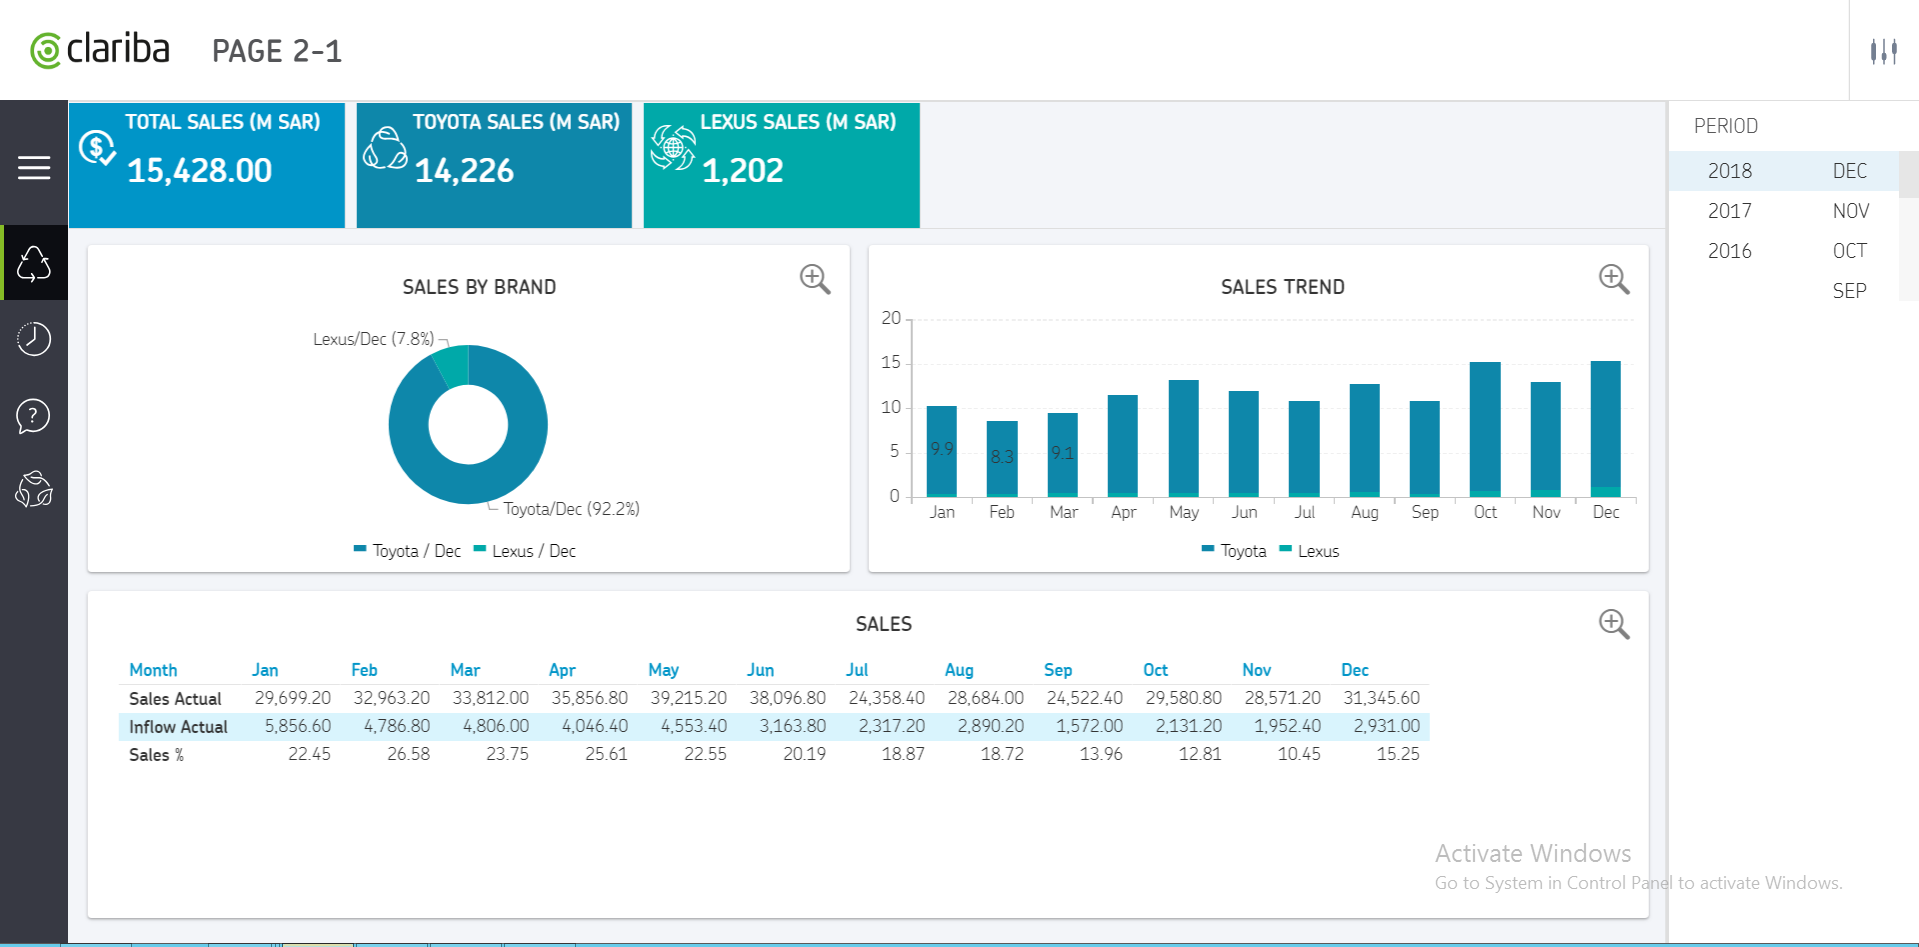Click Inflow Actual value 4,553.40

click(x=694, y=726)
